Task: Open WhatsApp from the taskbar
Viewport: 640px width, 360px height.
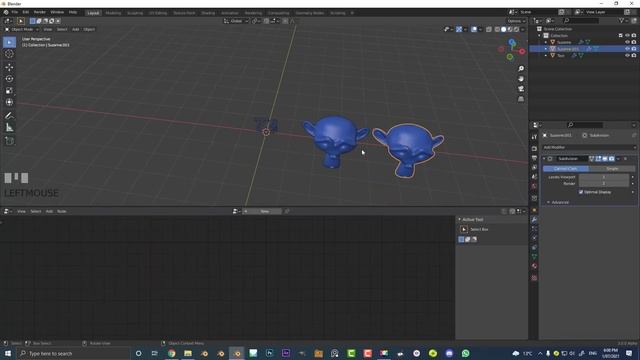Action: 466,353
